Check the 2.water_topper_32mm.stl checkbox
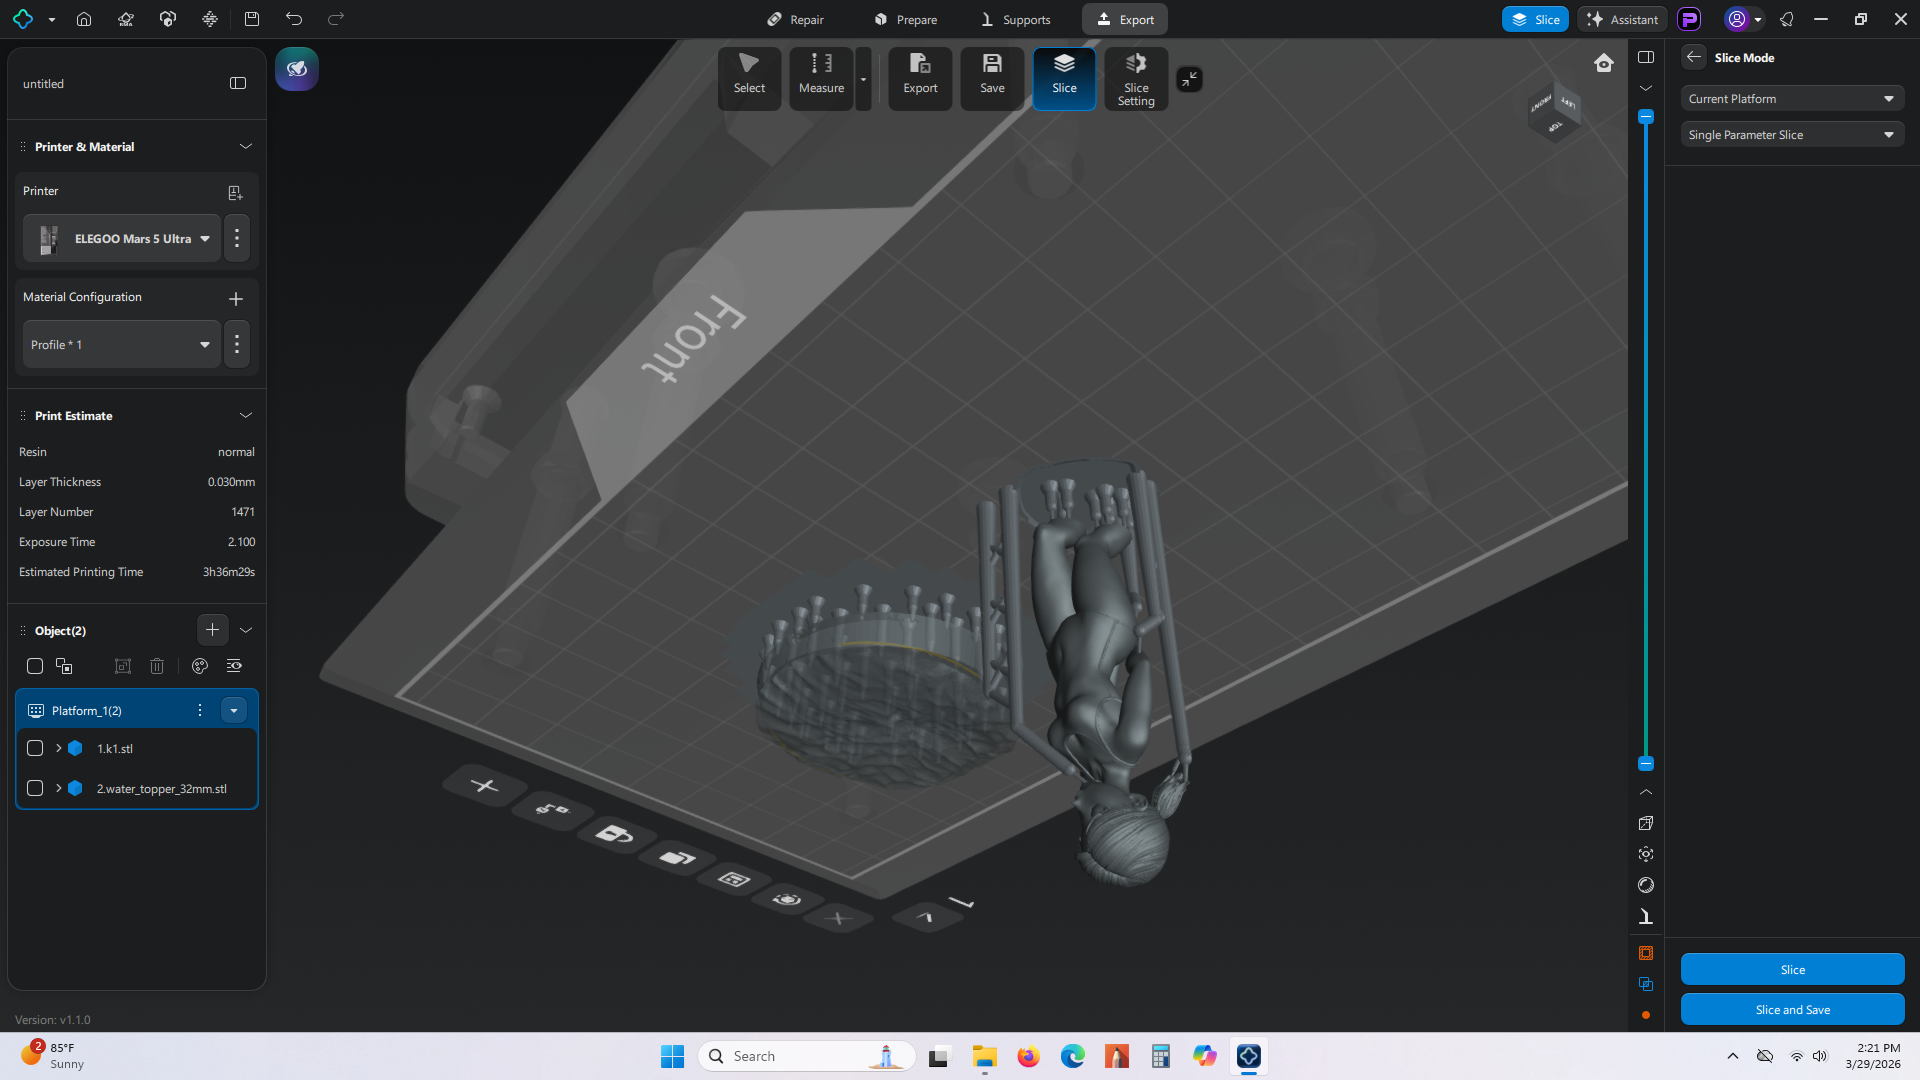Screen dimensions: 1920x1080 pyautogui.click(x=35, y=788)
